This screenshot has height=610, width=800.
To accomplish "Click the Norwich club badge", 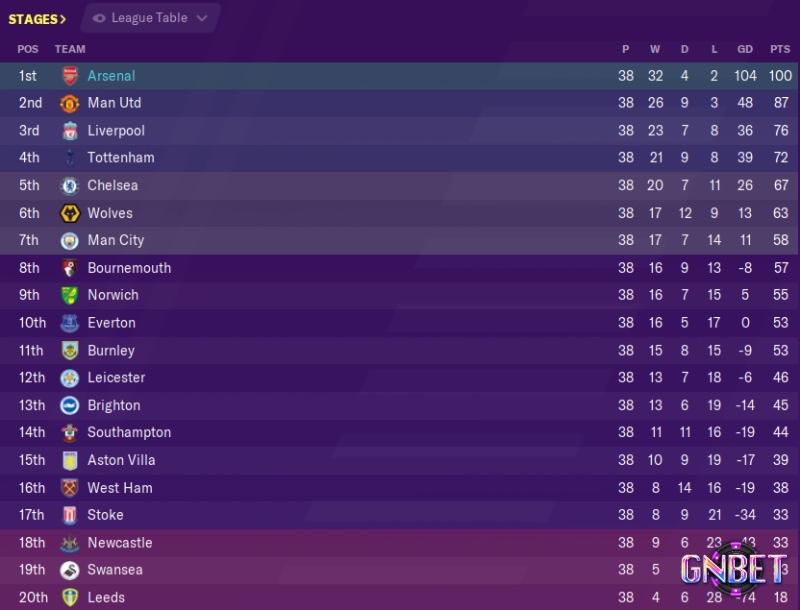I will [x=69, y=296].
